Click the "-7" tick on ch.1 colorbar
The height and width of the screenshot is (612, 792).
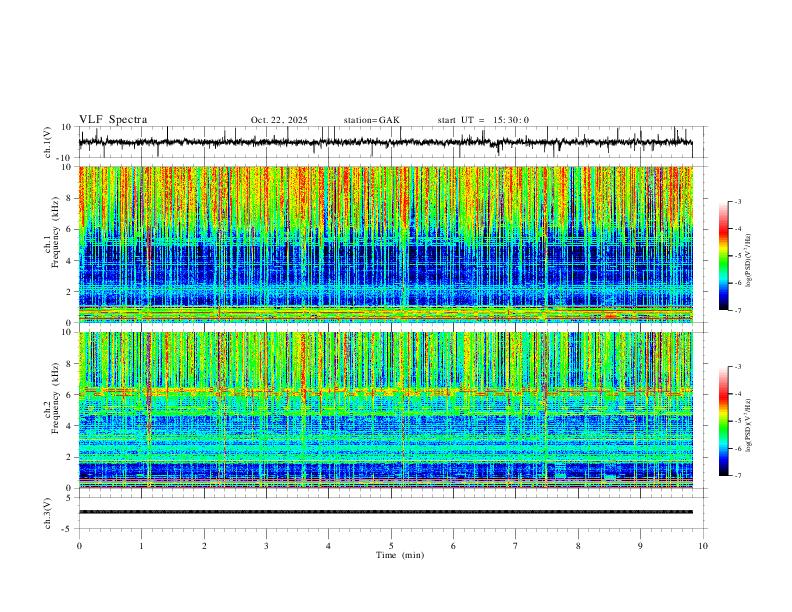click(x=738, y=311)
